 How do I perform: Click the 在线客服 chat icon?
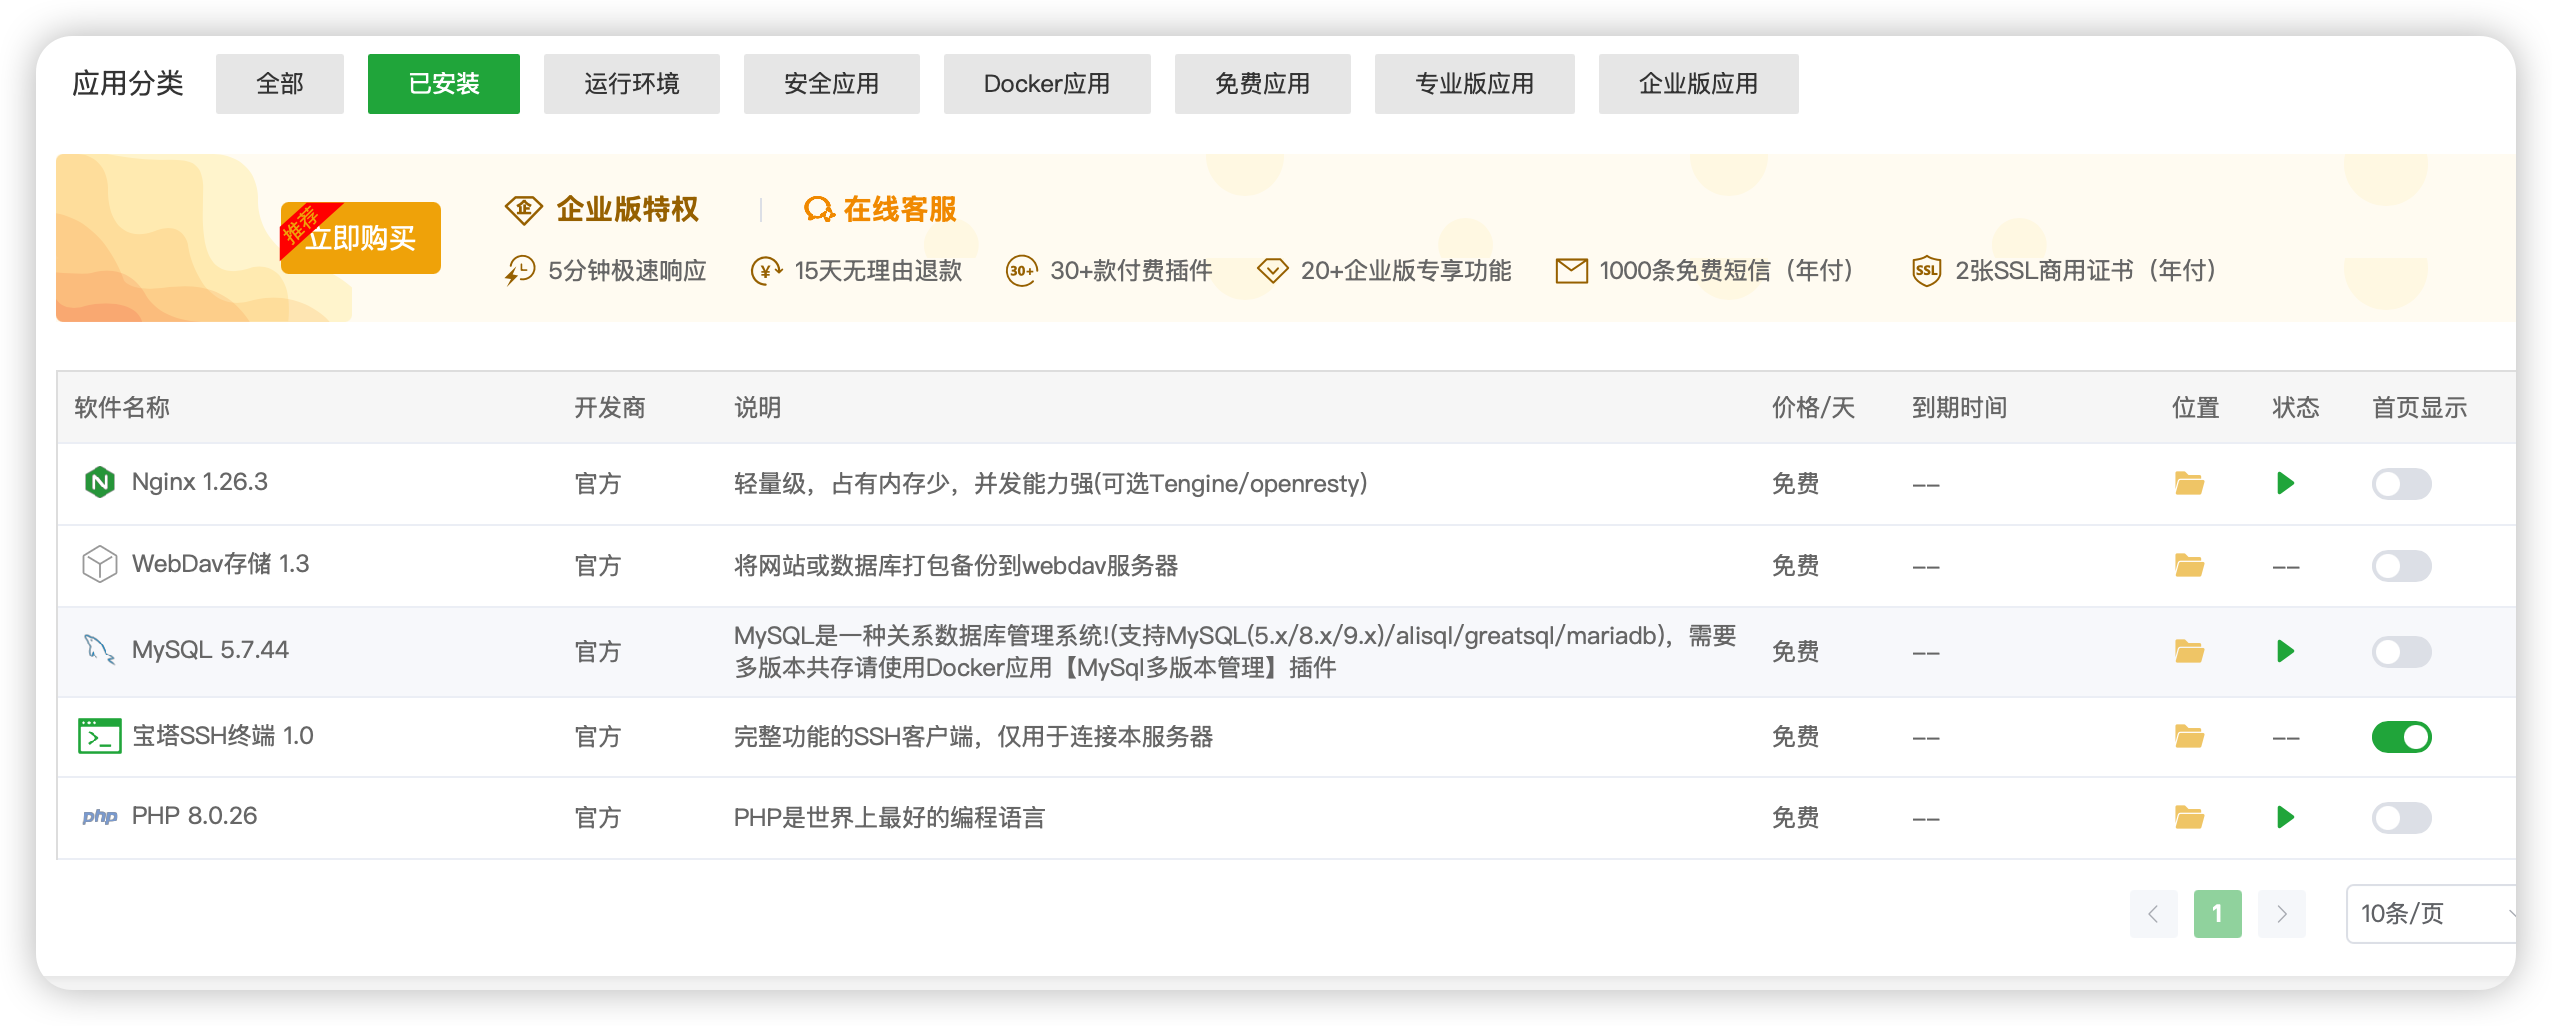[819, 209]
